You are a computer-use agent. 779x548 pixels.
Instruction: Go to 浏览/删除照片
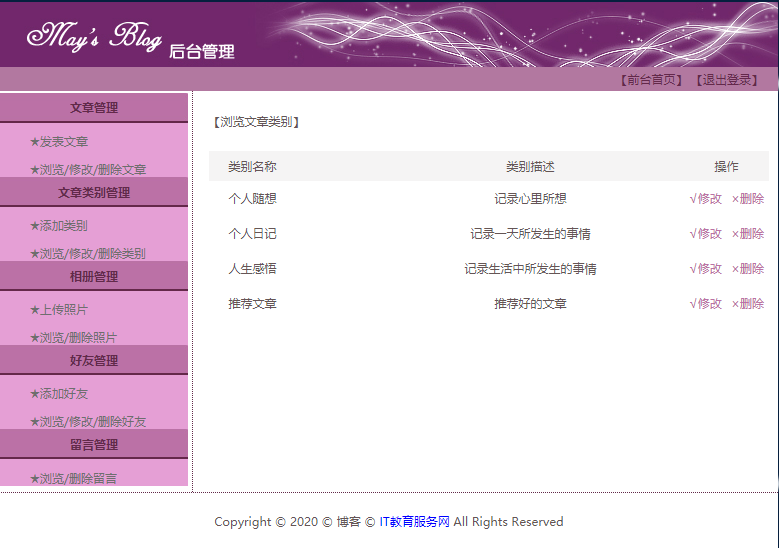74,337
